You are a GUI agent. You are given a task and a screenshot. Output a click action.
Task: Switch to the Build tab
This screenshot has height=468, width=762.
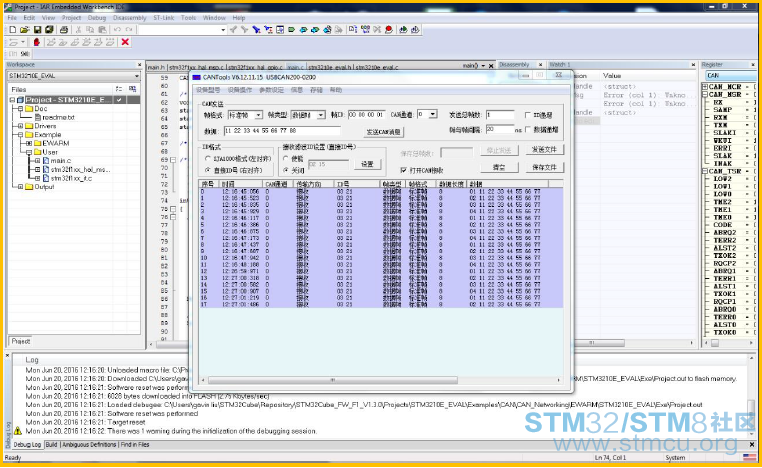tap(52, 445)
